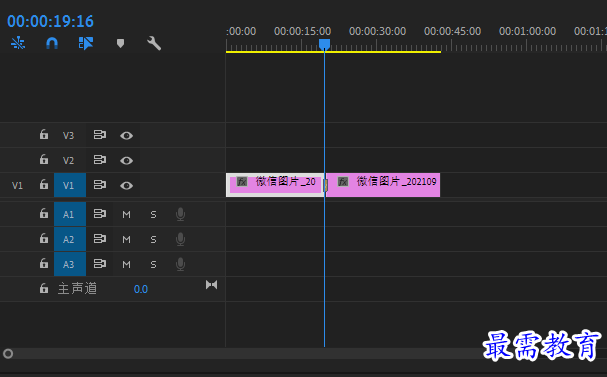Toggle lock on master track 主声道
This screenshot has height=377, width=607.
tap(44, 288)
